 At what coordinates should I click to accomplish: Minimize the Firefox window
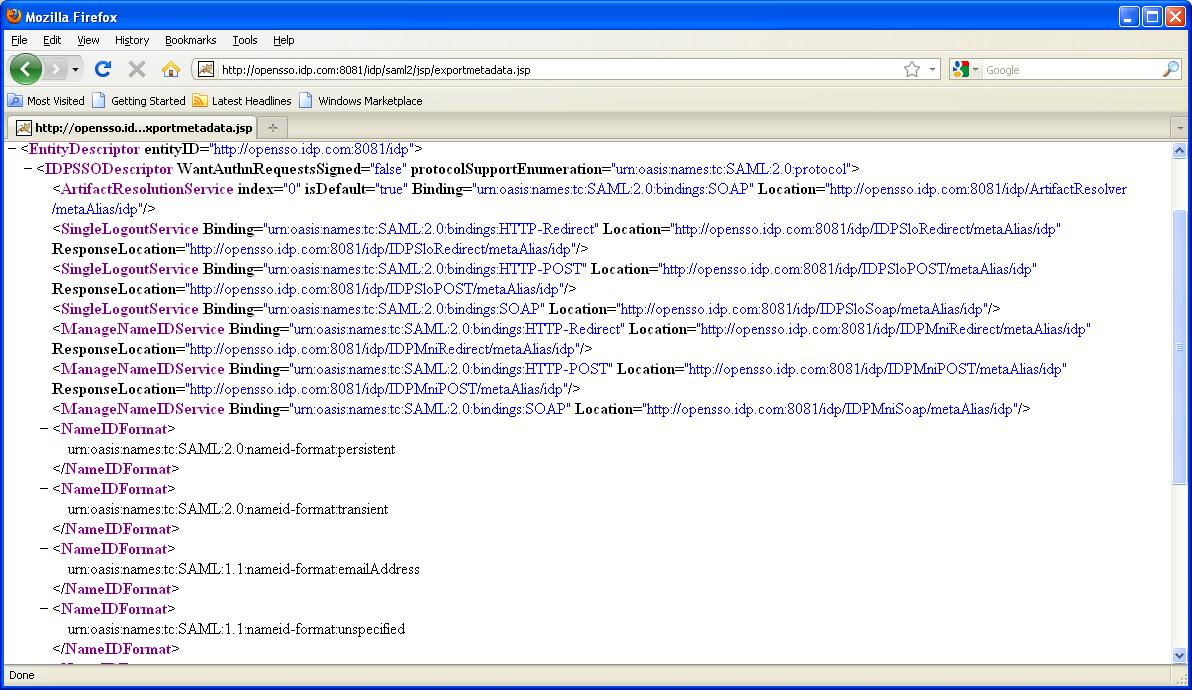click(1129, 17)
